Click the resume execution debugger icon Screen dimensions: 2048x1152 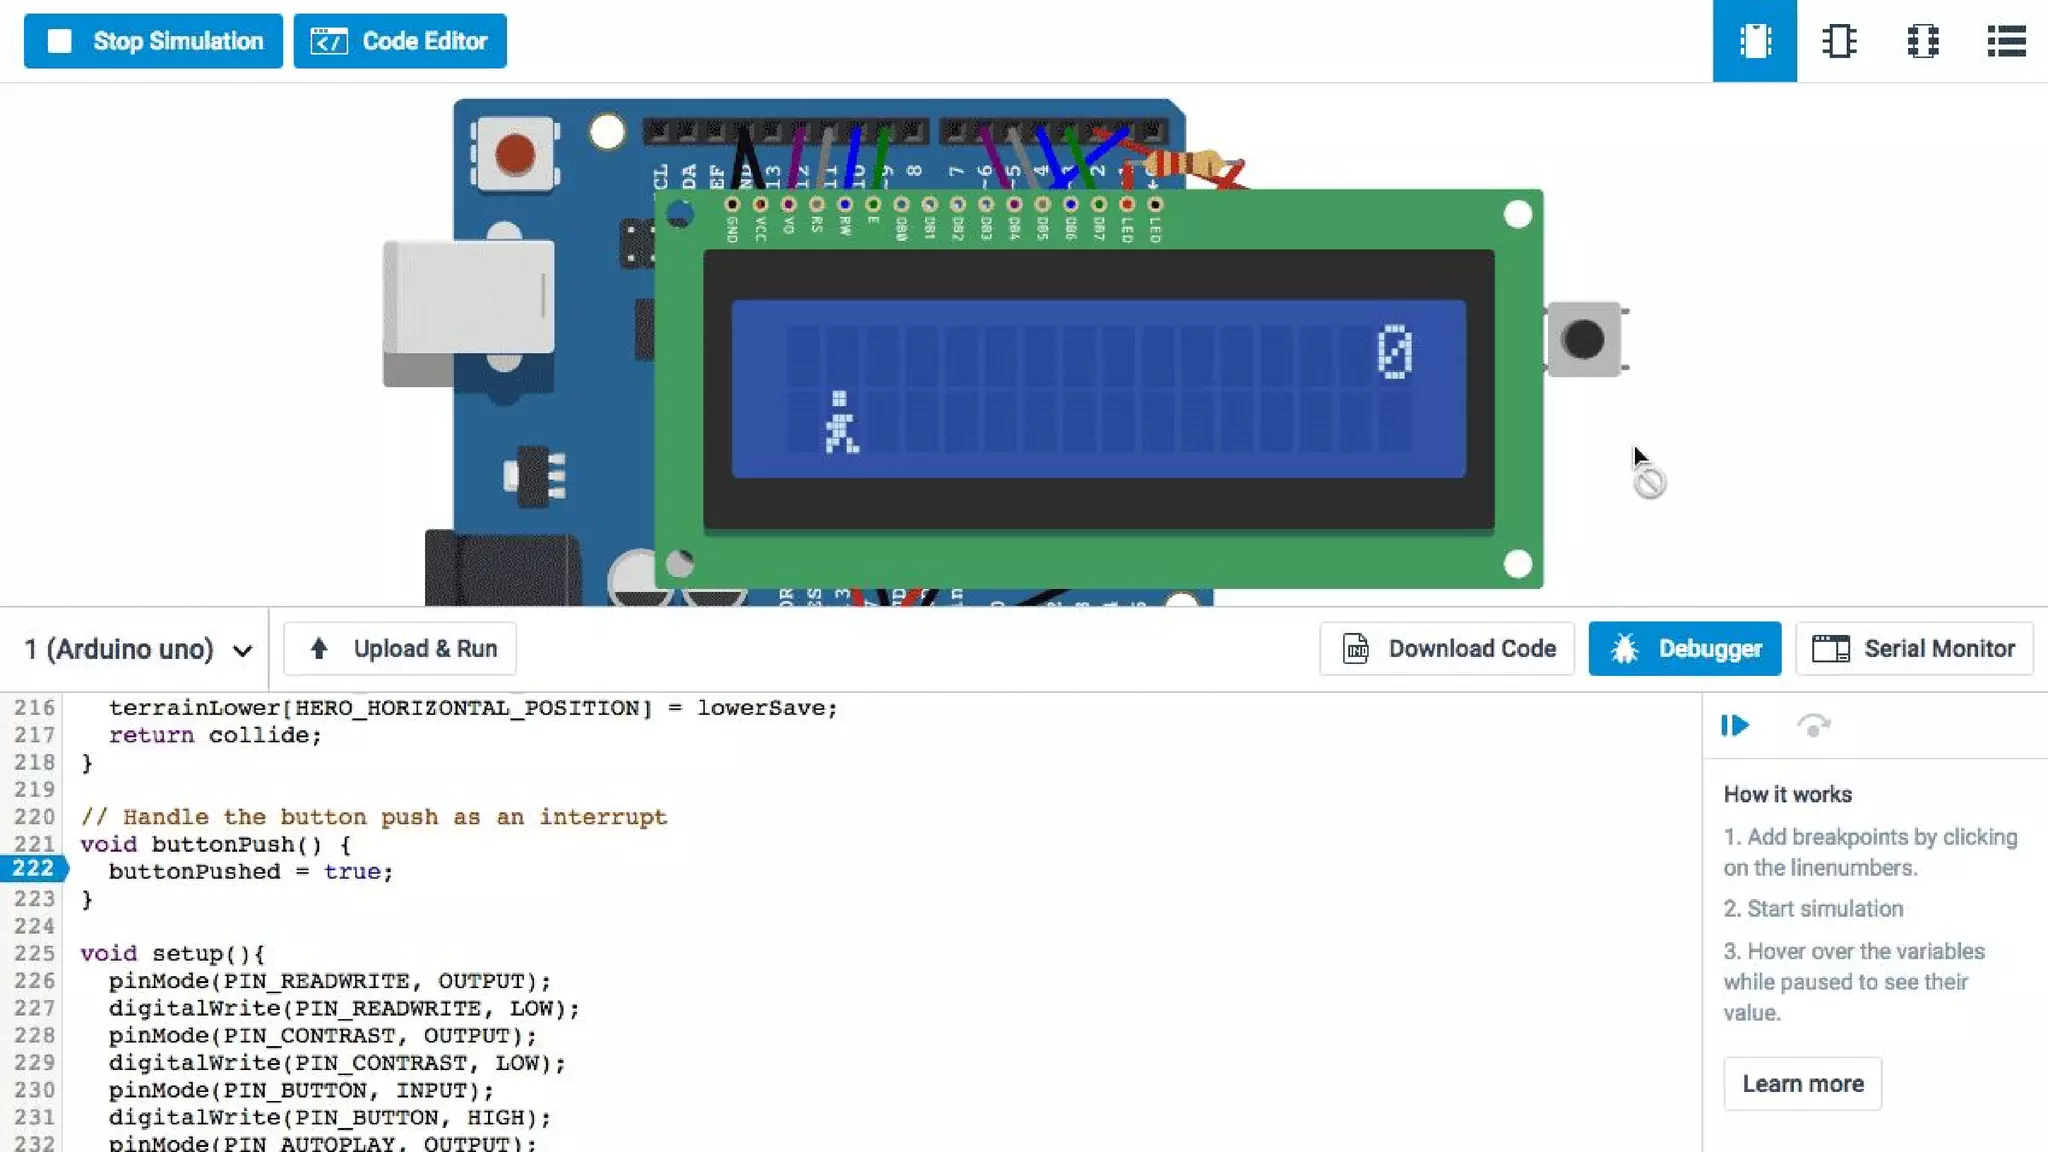point(1735,725)
